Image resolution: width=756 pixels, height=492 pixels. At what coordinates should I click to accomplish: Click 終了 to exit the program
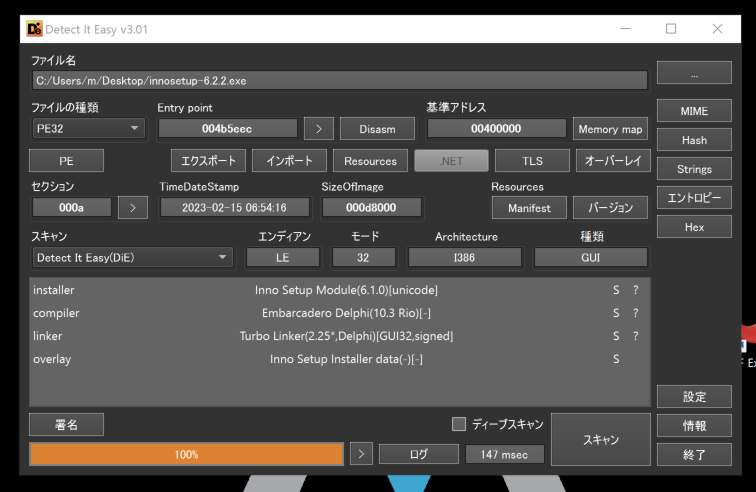point(694,454)
